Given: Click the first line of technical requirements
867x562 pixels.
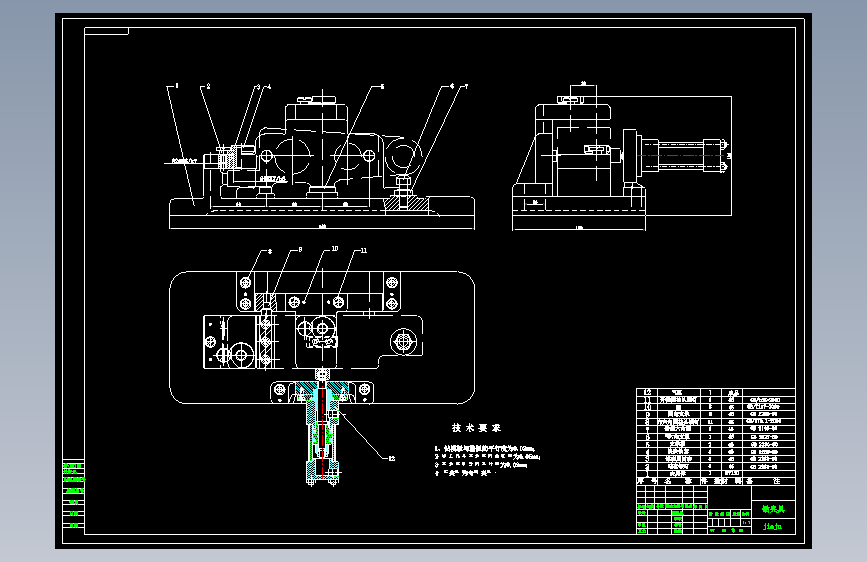Looking at the screenshot, I should (x=485, y=449).
